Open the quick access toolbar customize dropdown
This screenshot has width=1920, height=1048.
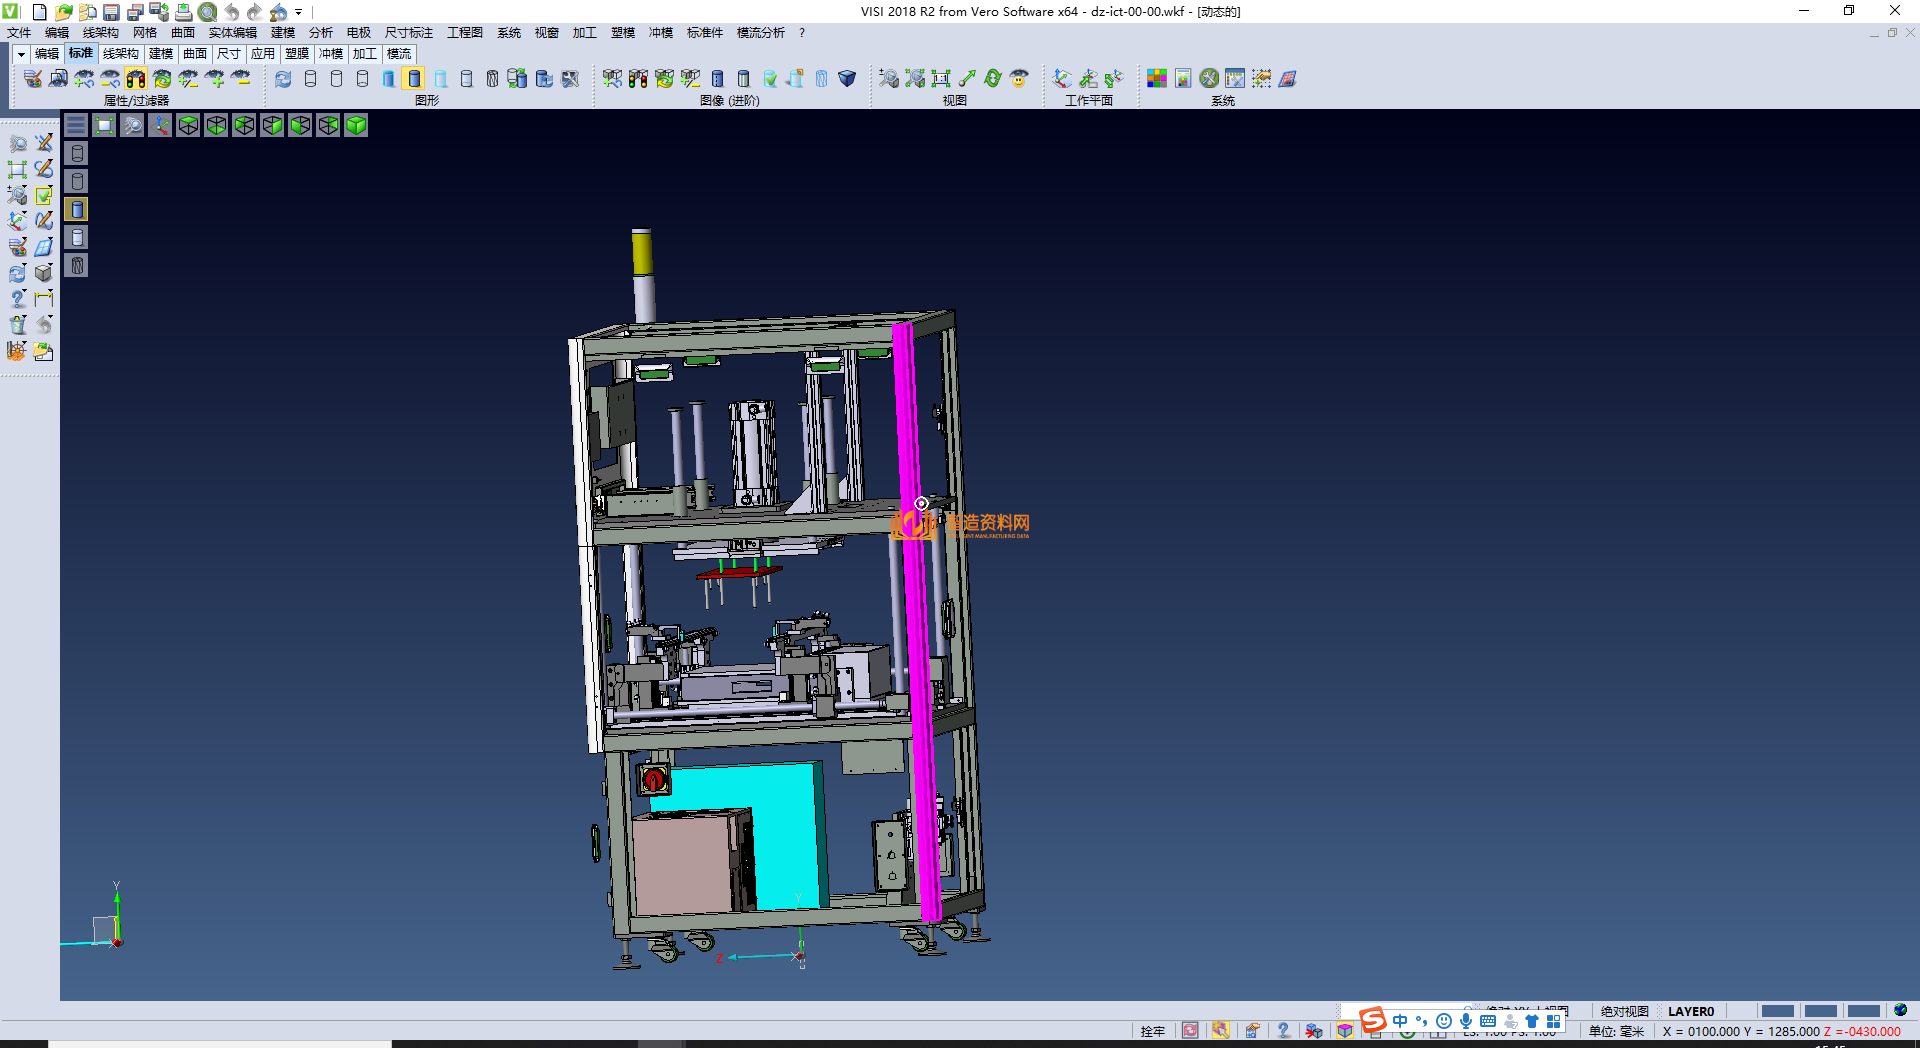coord(299,12)
